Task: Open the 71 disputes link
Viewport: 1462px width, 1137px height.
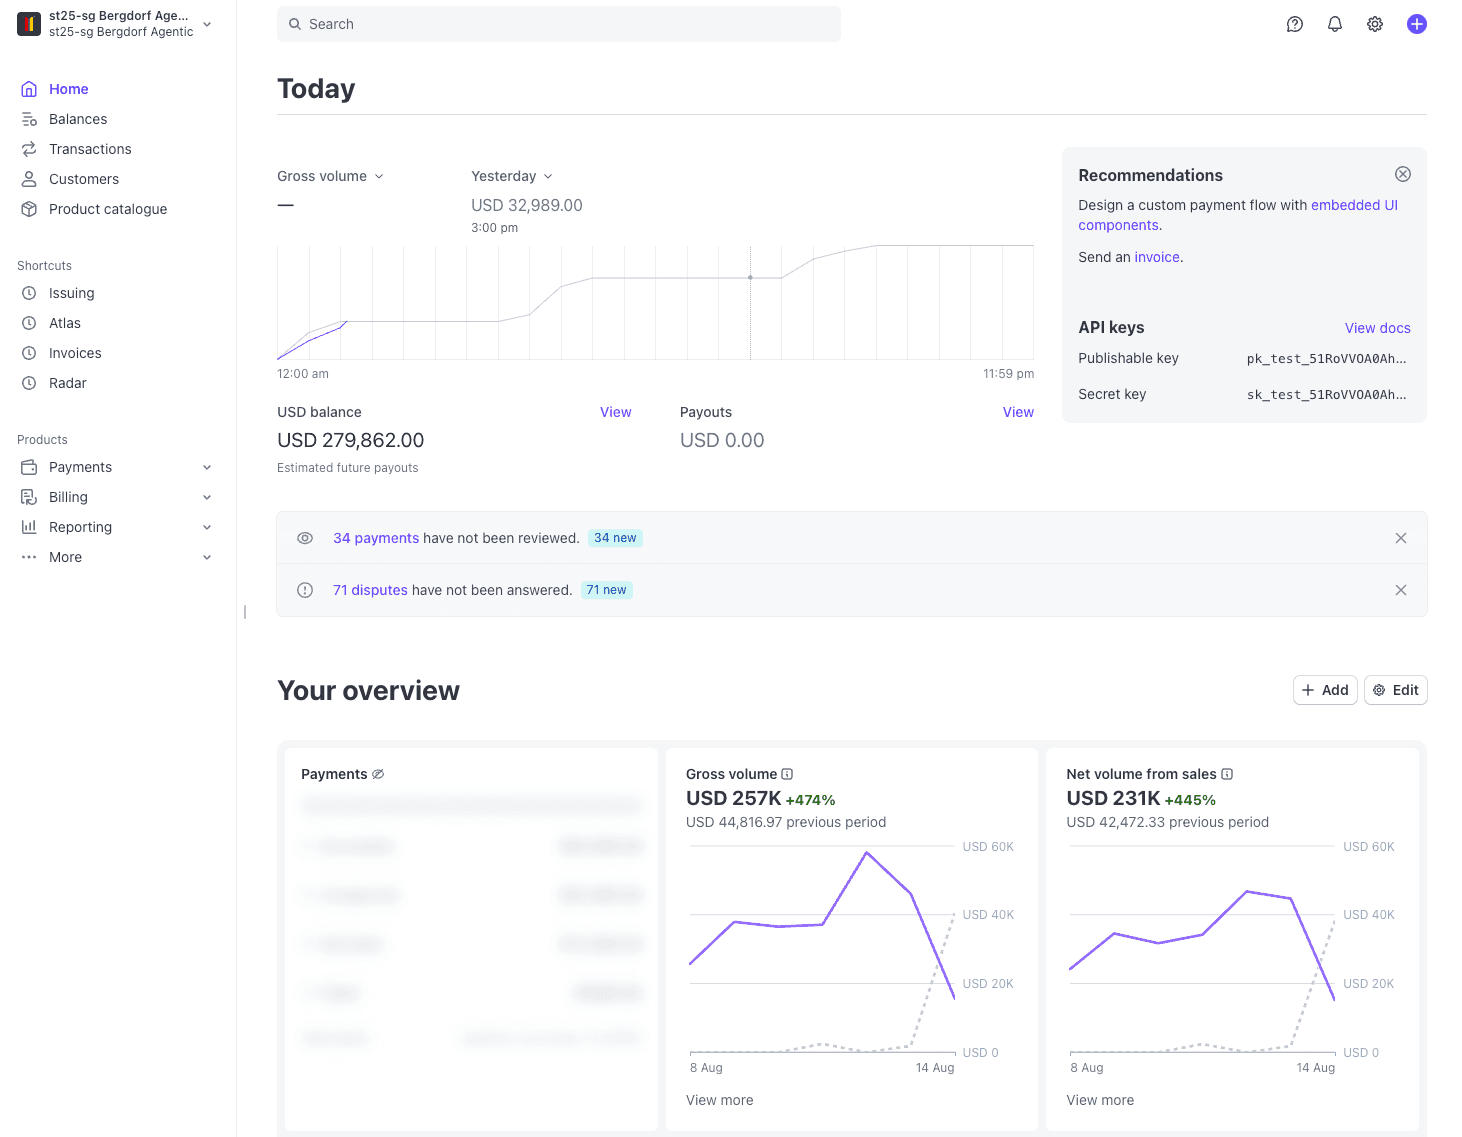Action: 370,590
